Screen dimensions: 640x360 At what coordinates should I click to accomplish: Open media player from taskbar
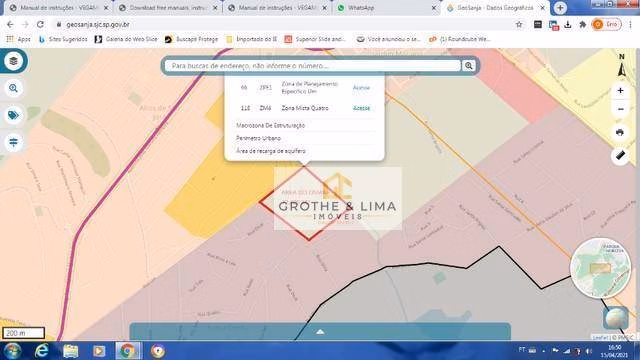coord(99,351)
